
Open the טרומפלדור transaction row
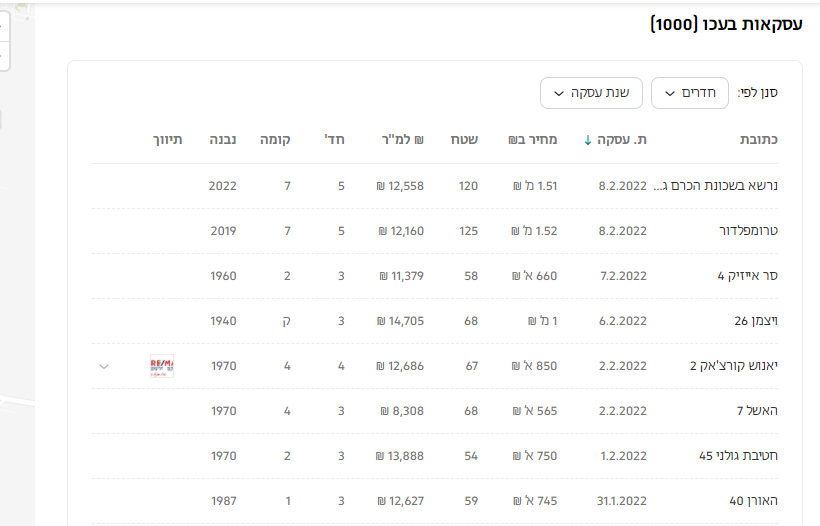coord(748,231)
